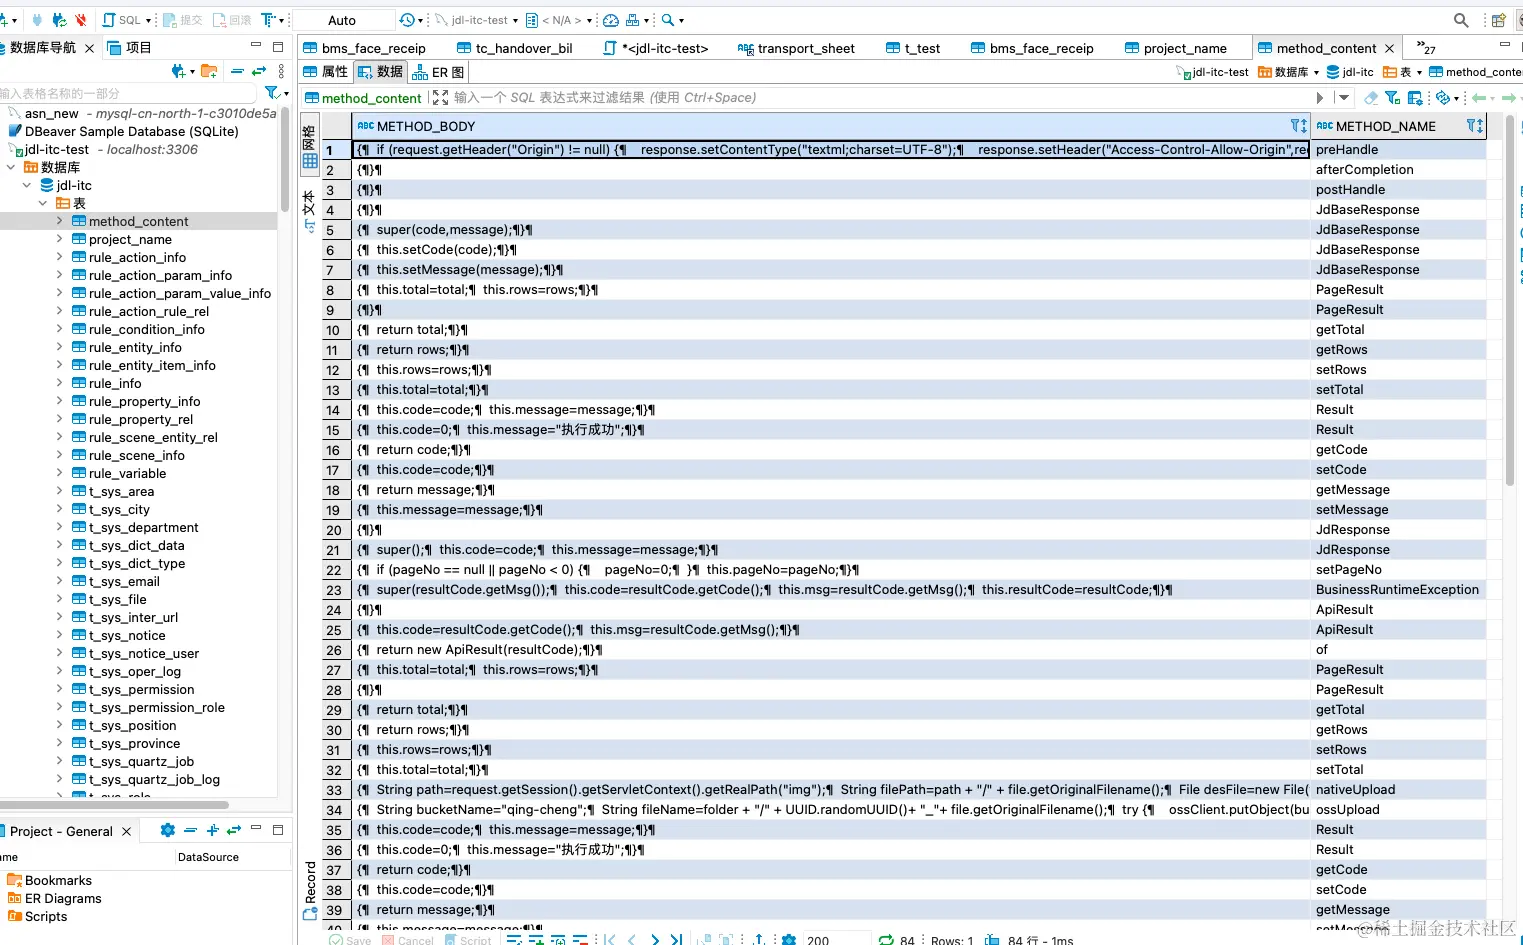Viewport: 1523px width, 945px height.
Task: Click the collapse all icon in the navigator
Action: [237, 71]
